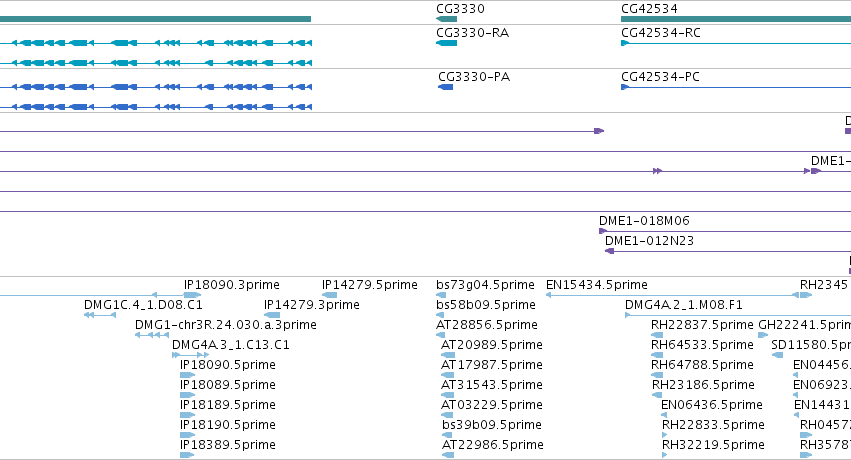
Task: Select the IP18089.5prime EST label
Action: click(228, 385)
